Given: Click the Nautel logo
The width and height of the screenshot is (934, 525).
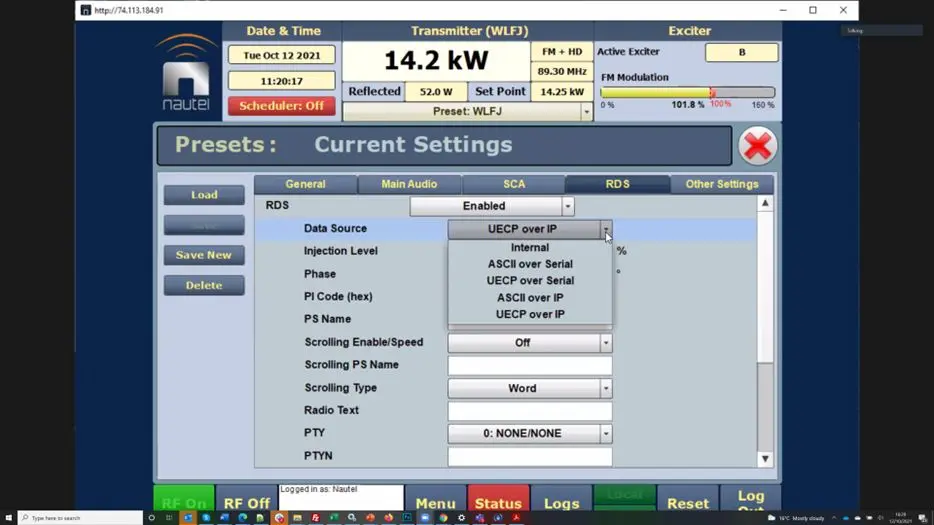Looking at the screenshot, I should point(186,72).
